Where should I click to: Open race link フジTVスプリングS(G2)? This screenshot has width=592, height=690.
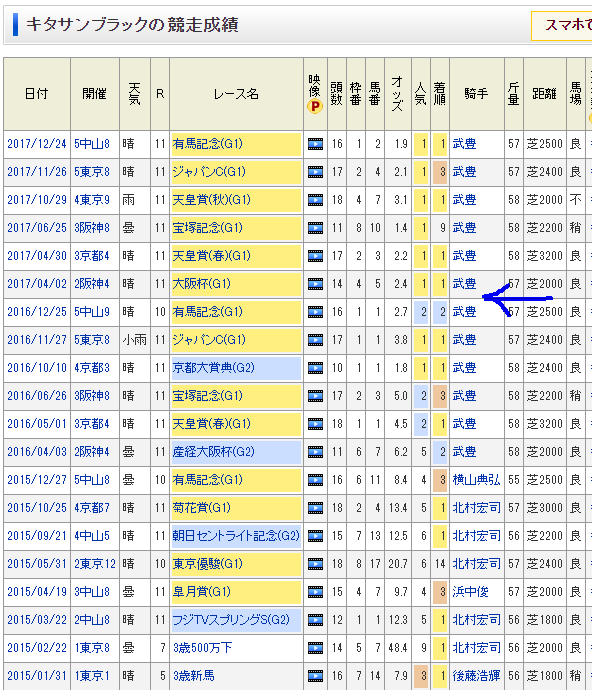click(231, 620)
